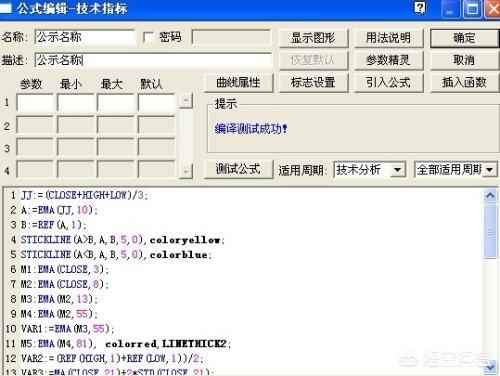Toggle the 密码 password checkbox
The width and height of the screenshot is (500, 376).
148,37
